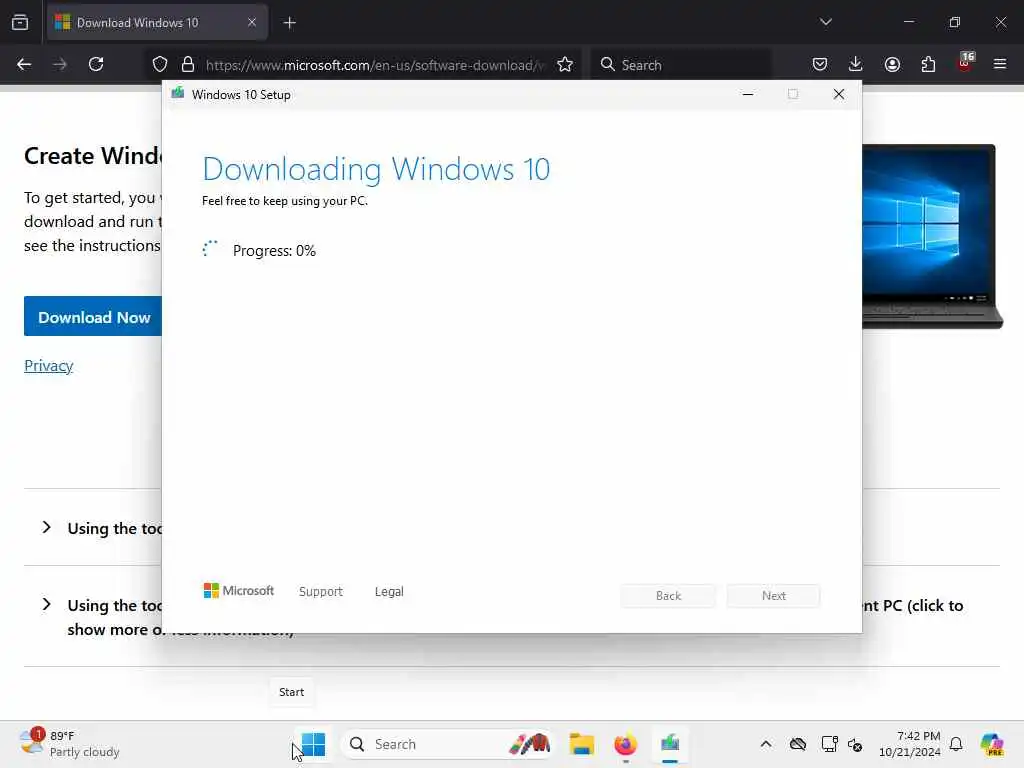Click Firefox back arrow button

(x=24, y=64)
